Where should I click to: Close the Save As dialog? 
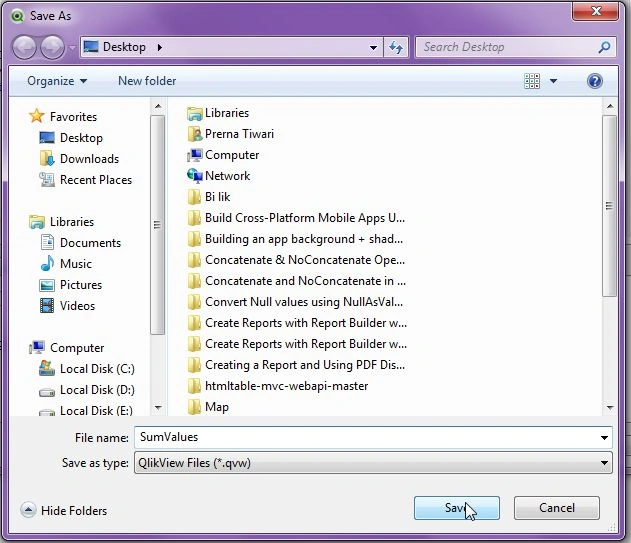click(596, 11)
